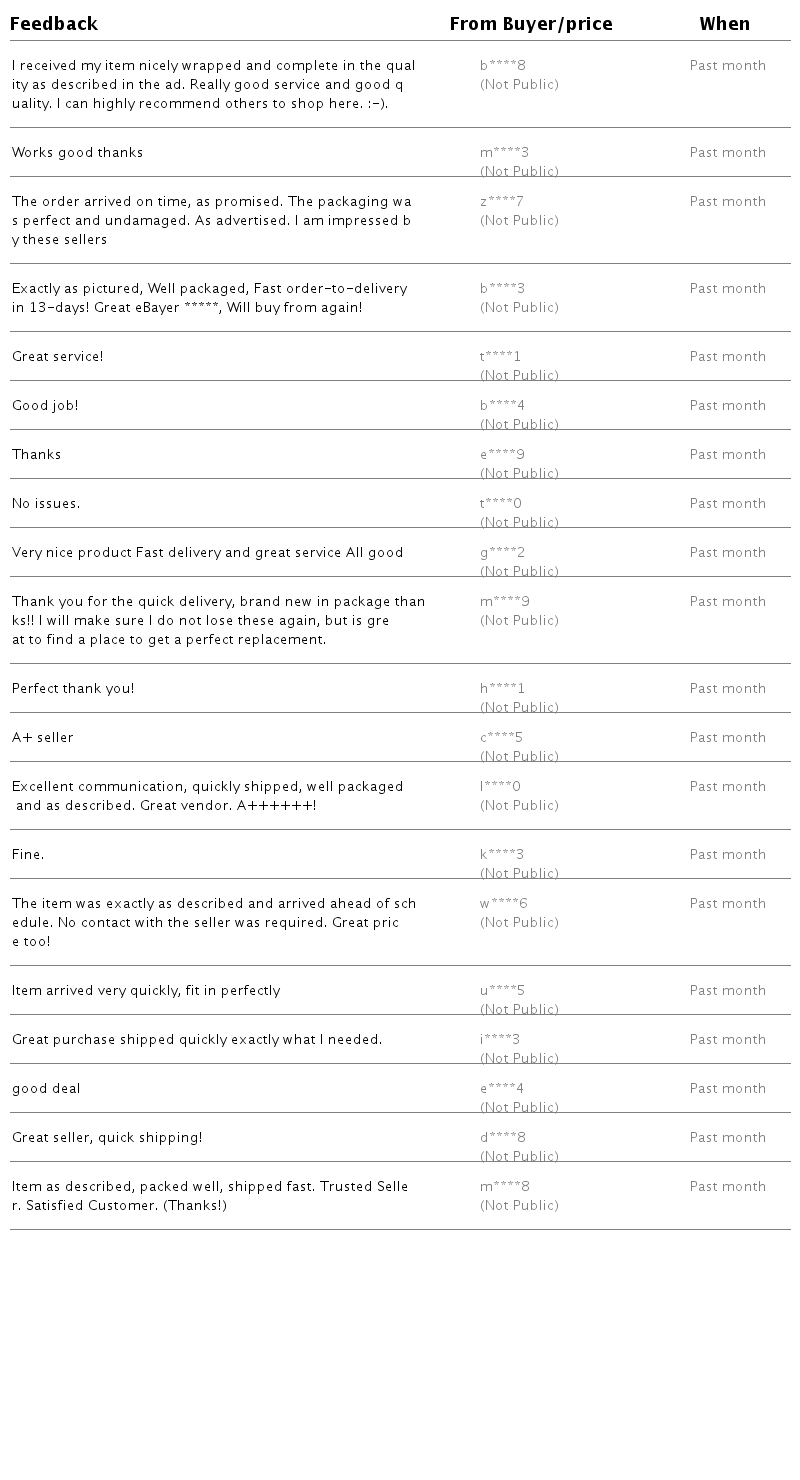Click the "Great service!" feedback text
This screenshot has height=1480, width=800.
click(x=58, y=357)
